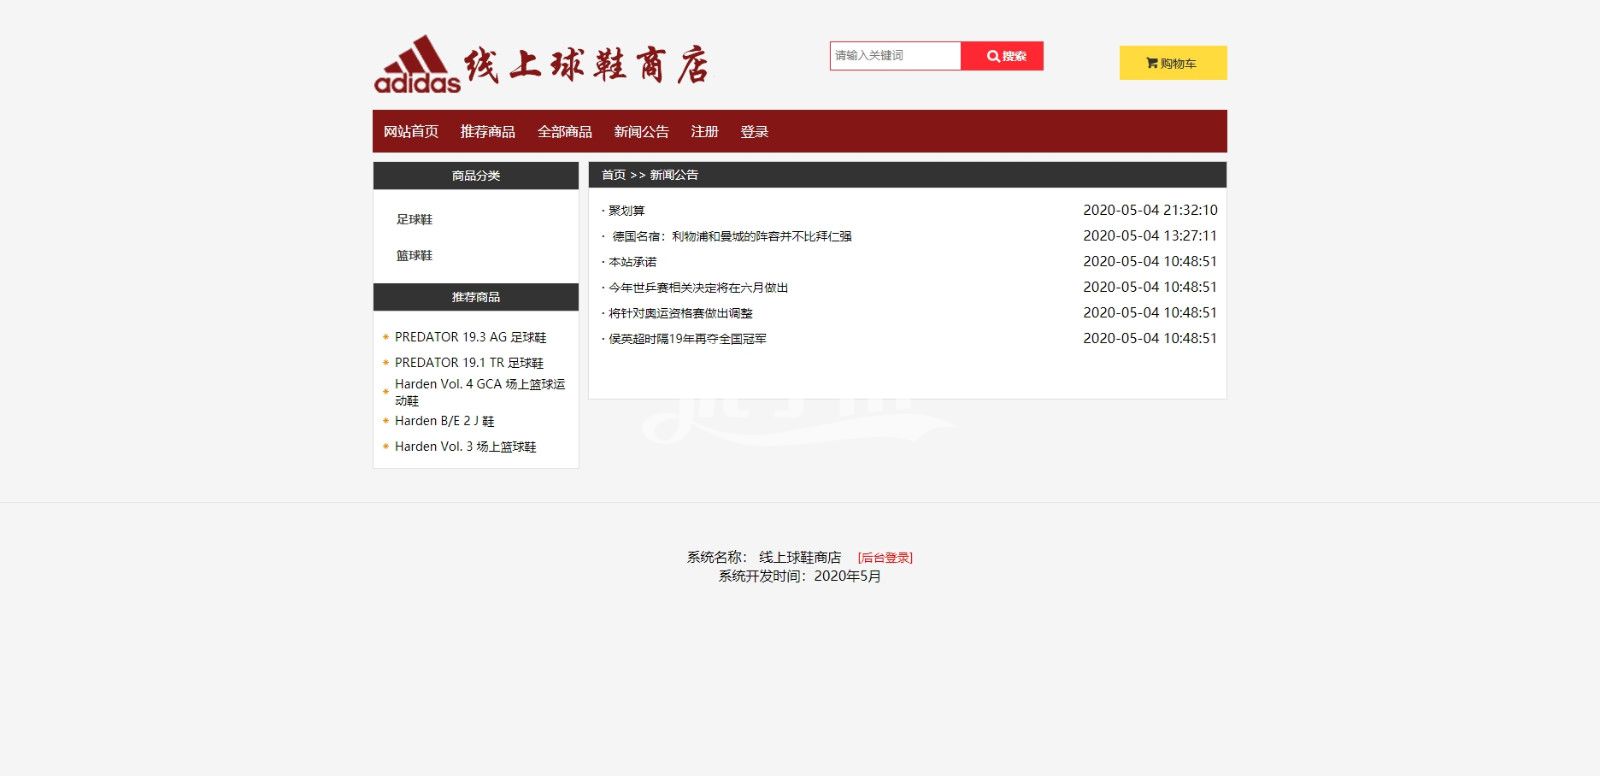Image resolution: width=1600 pixels, height=776 pixels.
Task: Open the 聚划算 news announcement
Action: tap(627, 211)
